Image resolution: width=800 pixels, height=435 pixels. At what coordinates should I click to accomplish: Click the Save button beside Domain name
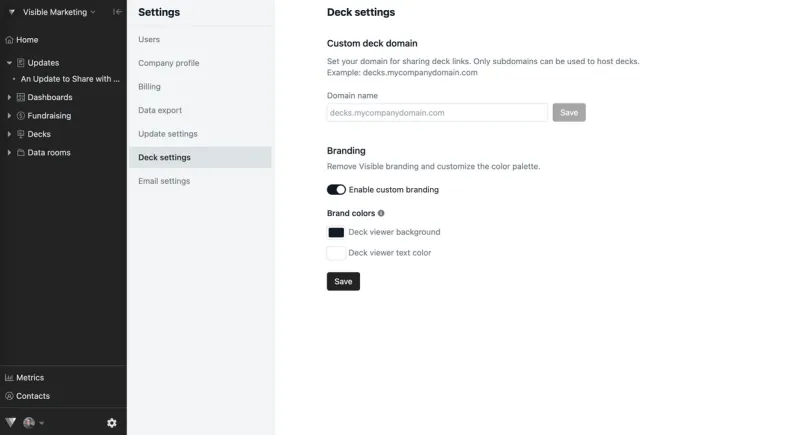(x=569, y=113)
